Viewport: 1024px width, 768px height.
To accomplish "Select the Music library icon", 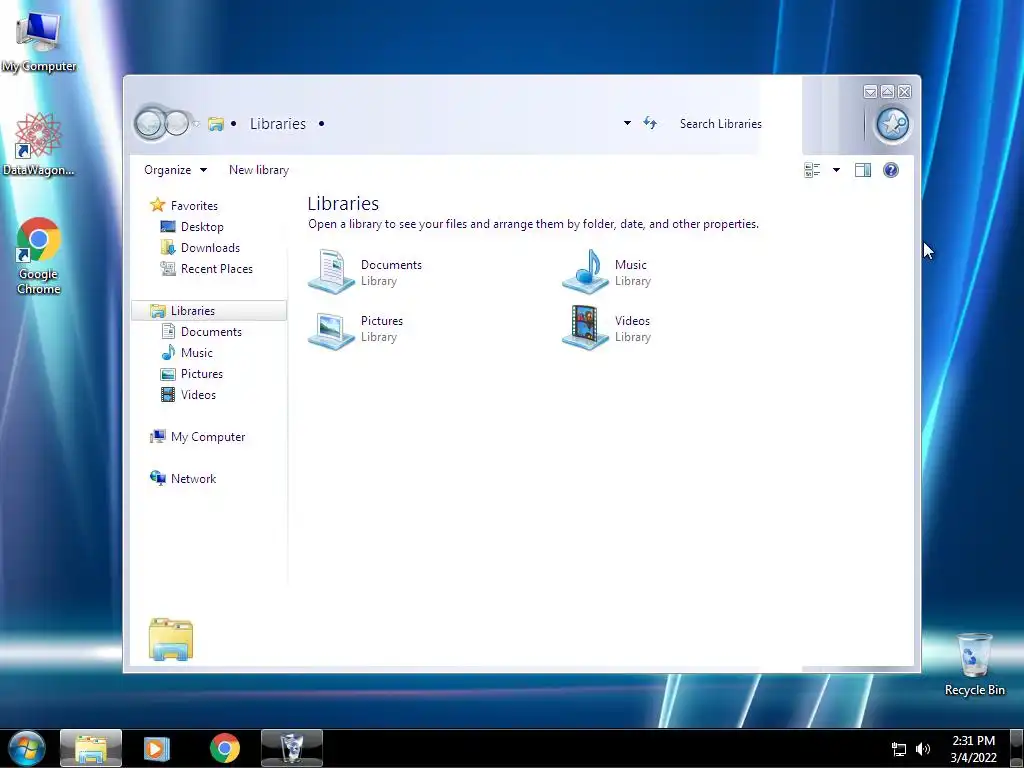I will click(585, 272).
